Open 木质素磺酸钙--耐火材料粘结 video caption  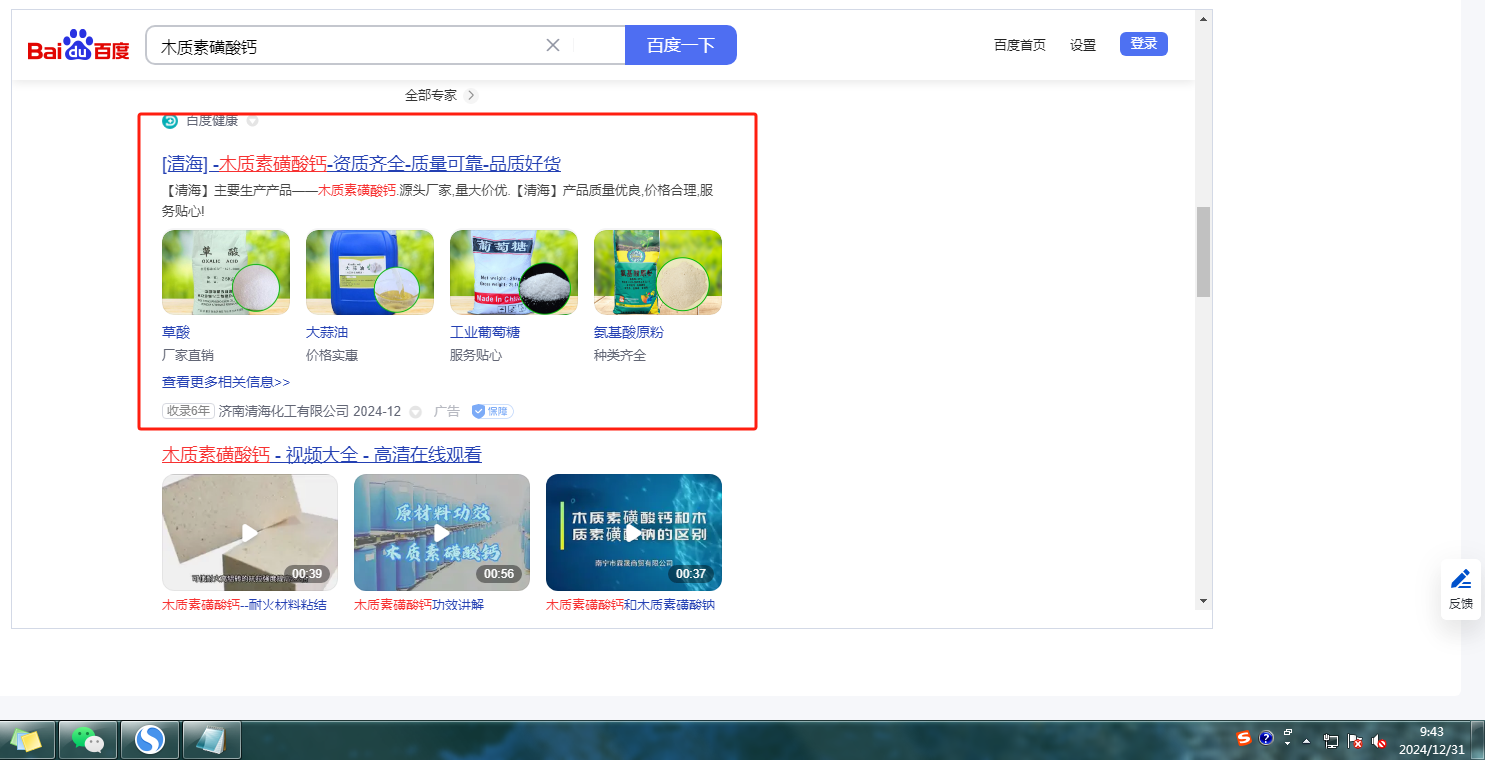click(244, 605)
